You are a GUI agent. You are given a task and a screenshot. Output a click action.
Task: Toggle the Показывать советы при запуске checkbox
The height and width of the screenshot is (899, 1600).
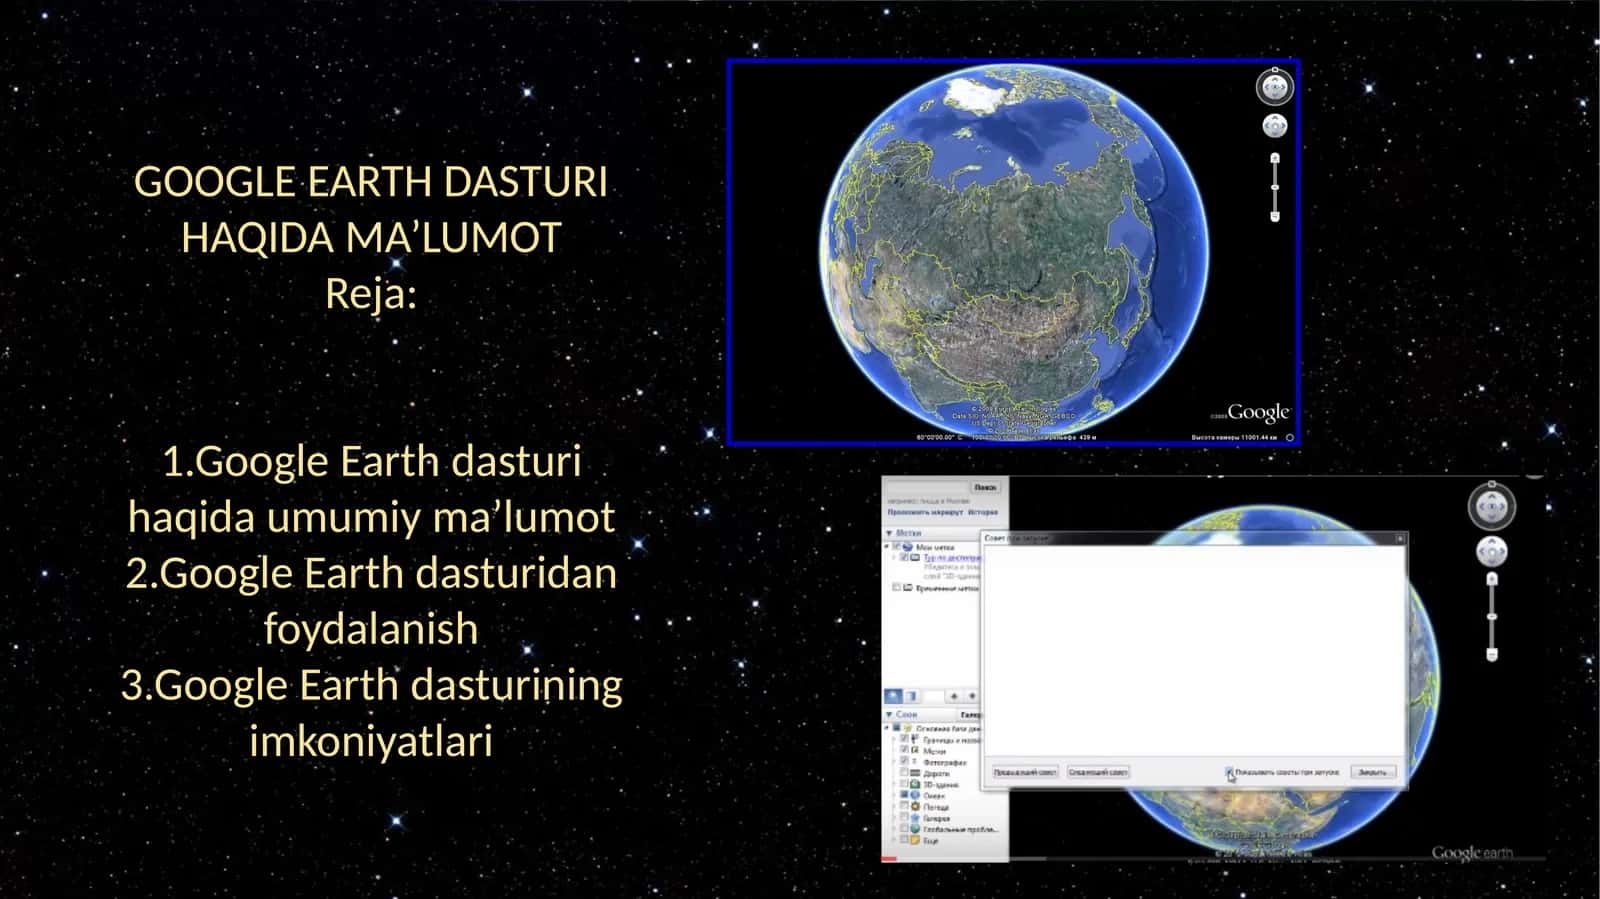click(1229, 772)
